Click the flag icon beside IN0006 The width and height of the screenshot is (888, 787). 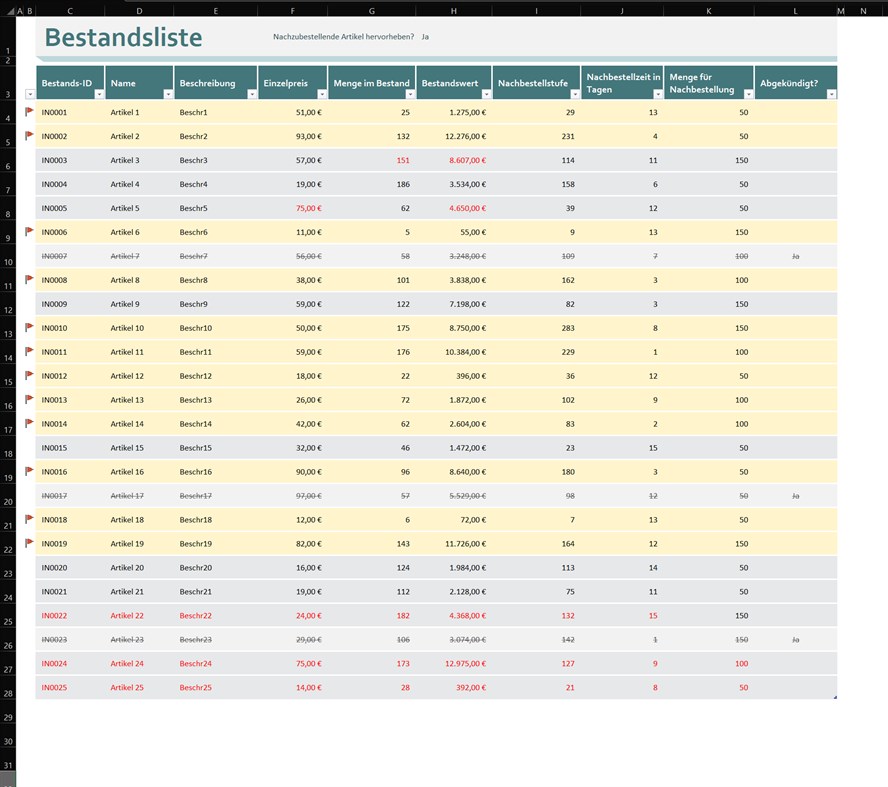(x=29, y=231)
